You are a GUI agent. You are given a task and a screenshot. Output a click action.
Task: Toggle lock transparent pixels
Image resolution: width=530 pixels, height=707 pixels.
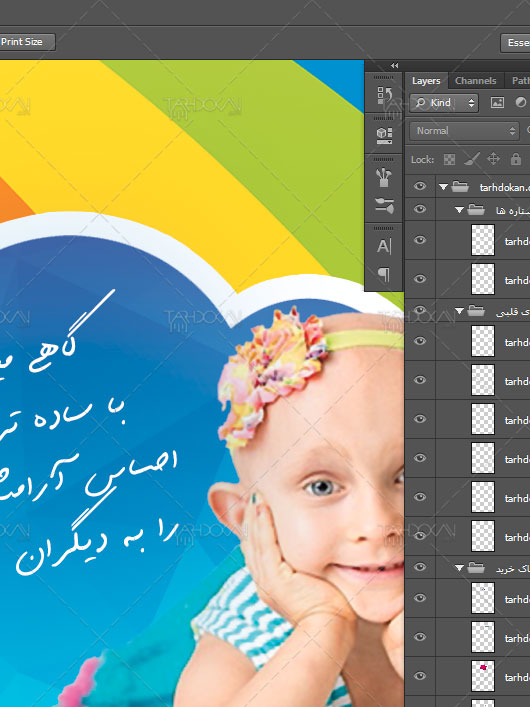pos(449,159)
